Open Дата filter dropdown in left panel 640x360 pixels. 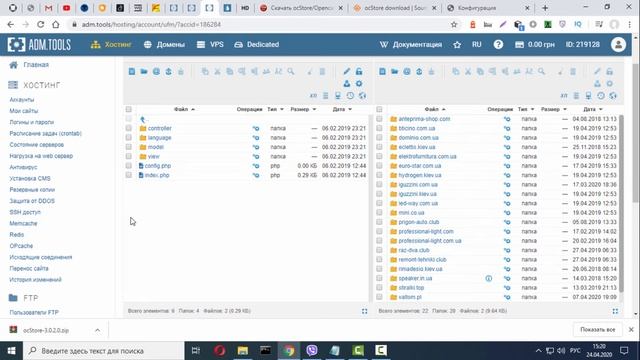click(x=350, y=109)
